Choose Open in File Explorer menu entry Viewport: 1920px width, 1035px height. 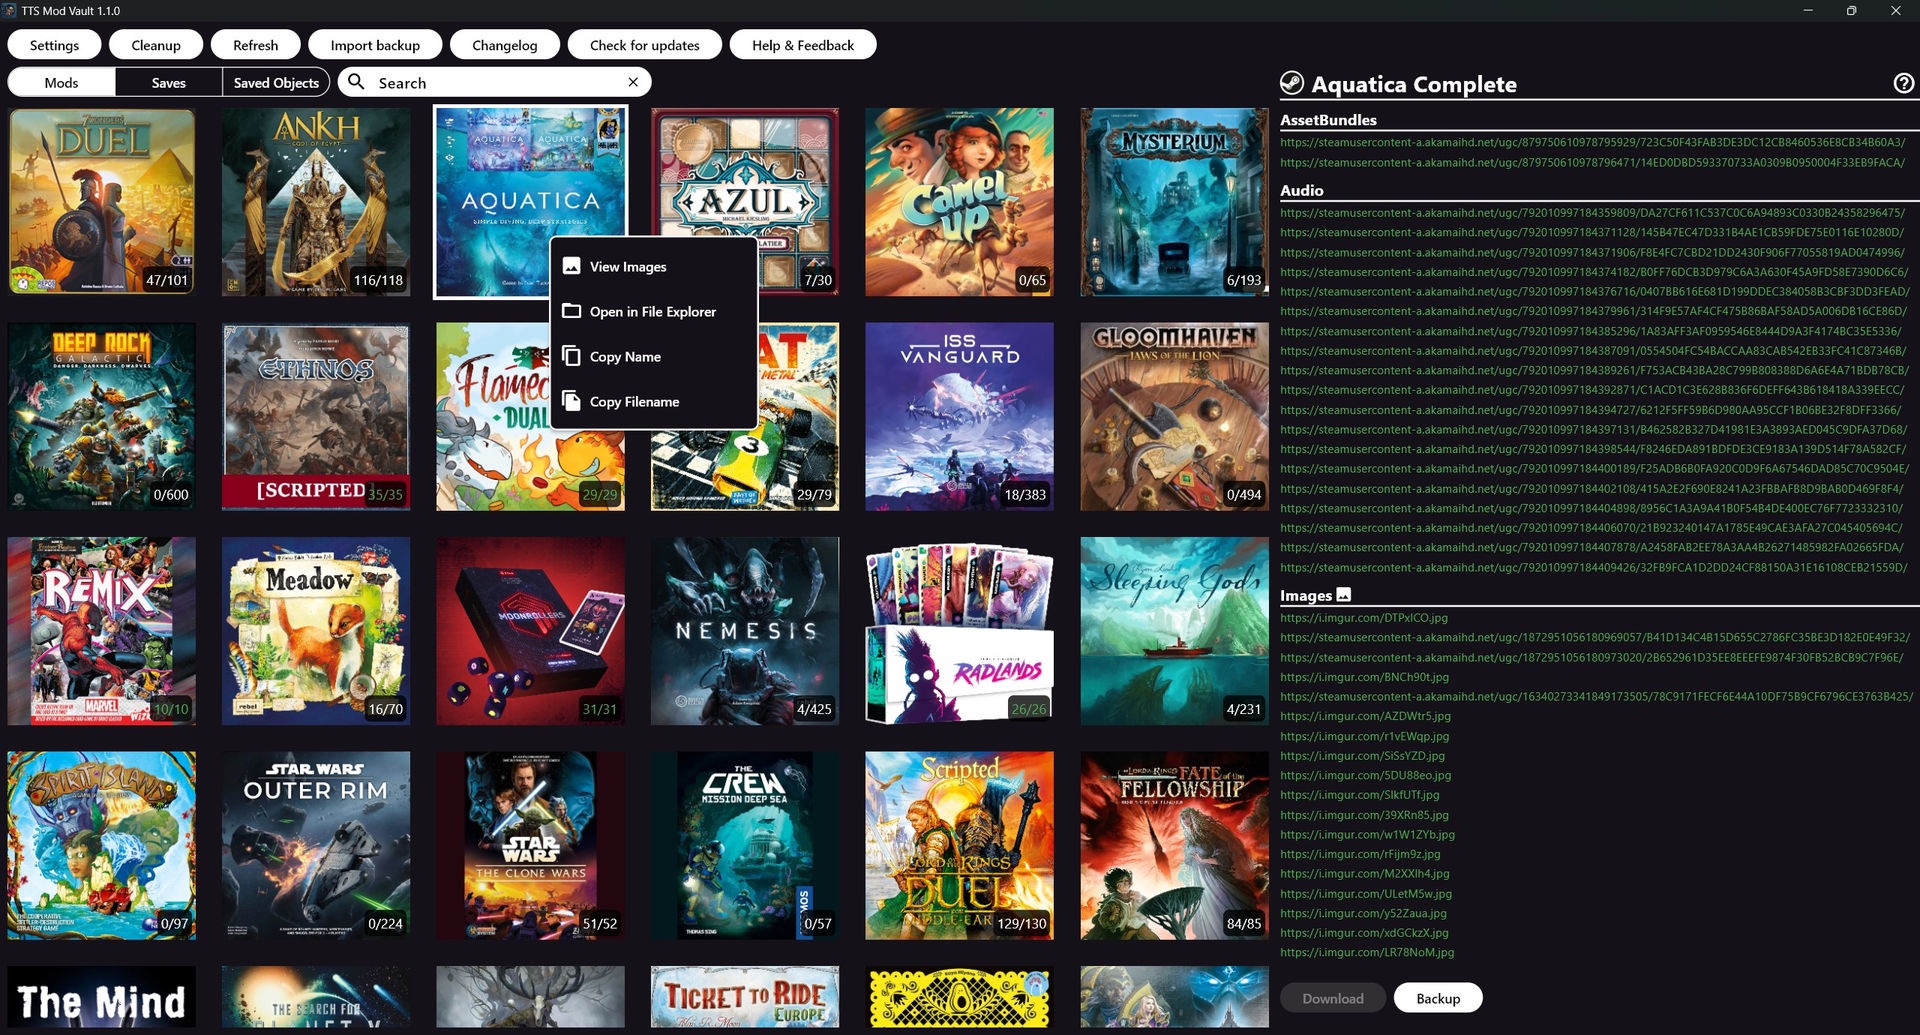(x=654, y=312)
